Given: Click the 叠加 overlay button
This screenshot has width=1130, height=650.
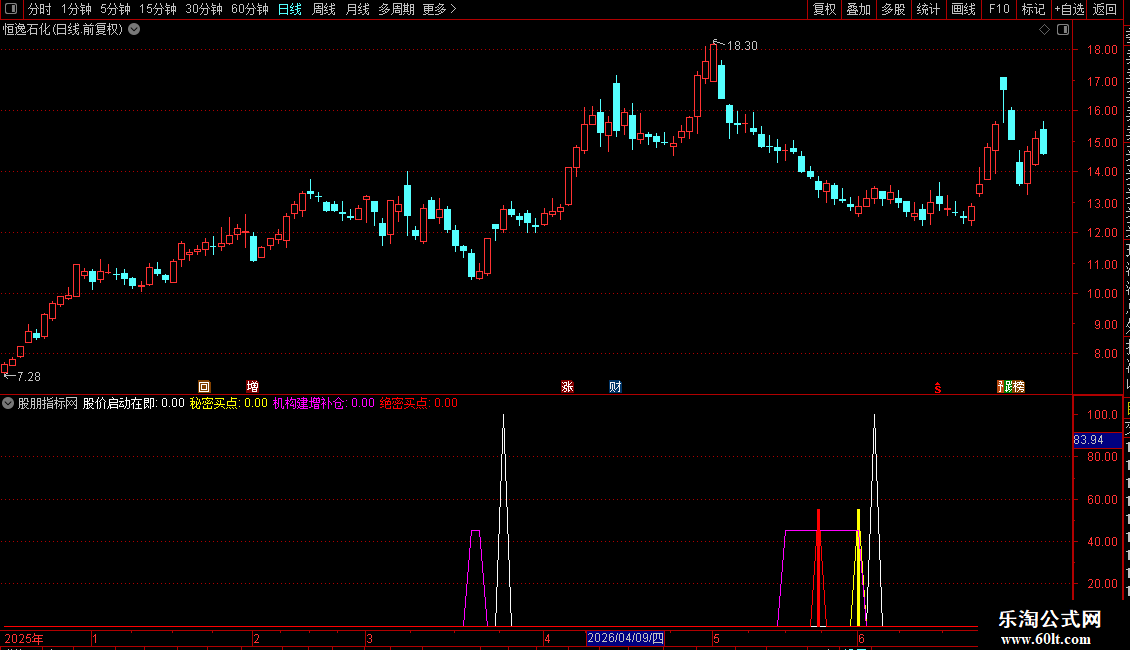Looking at the screenshot, I should 858,9.
